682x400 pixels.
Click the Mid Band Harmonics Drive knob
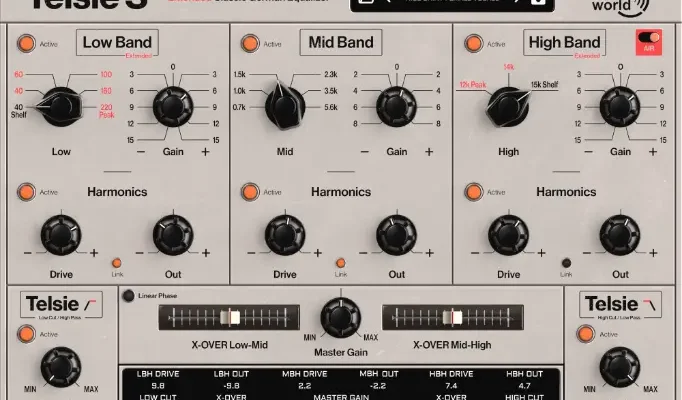pos(285,236)
